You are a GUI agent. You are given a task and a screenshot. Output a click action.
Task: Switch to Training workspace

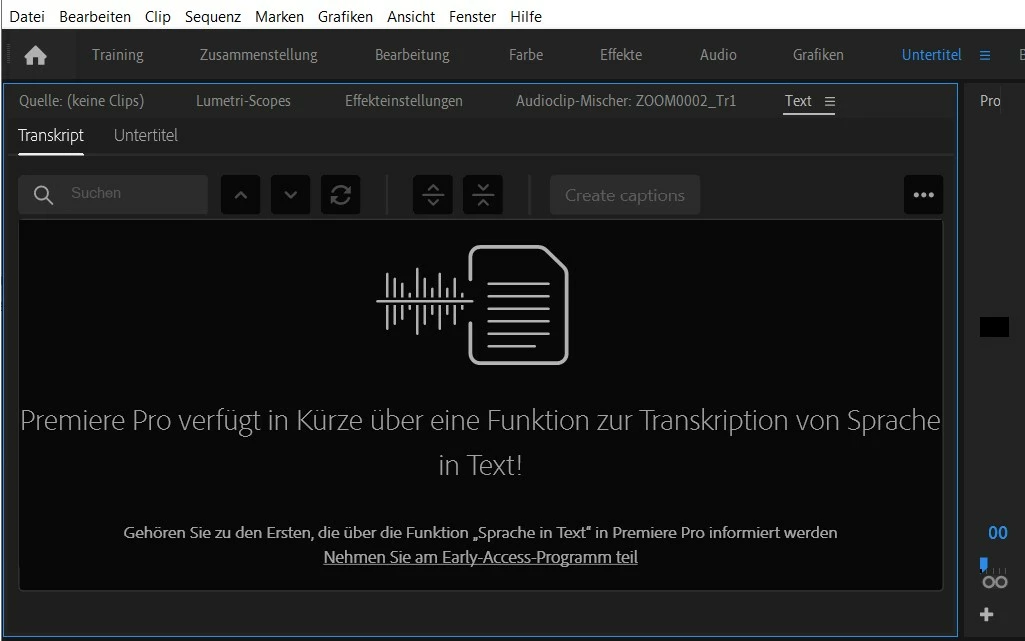click(x=118, y=55)
